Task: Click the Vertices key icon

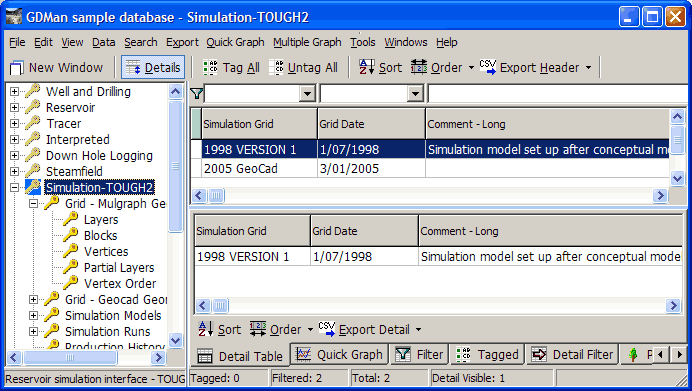Action: pyautogui.click(x=71, y=251)
